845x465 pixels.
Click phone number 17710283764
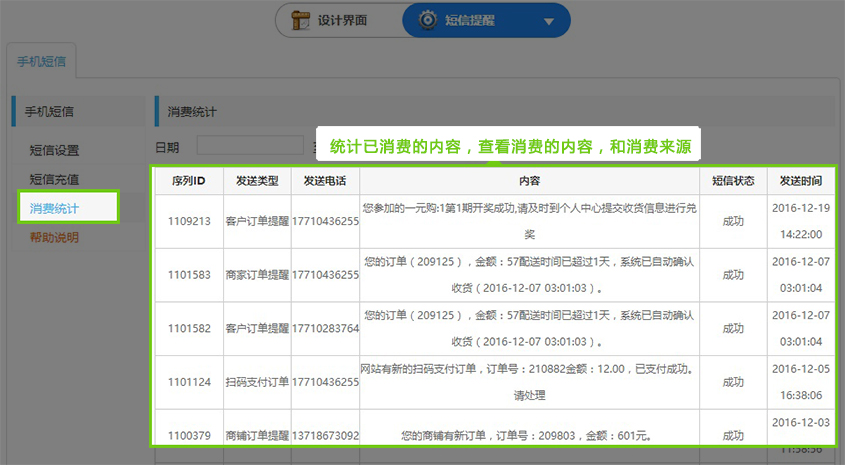click(325, 328)
